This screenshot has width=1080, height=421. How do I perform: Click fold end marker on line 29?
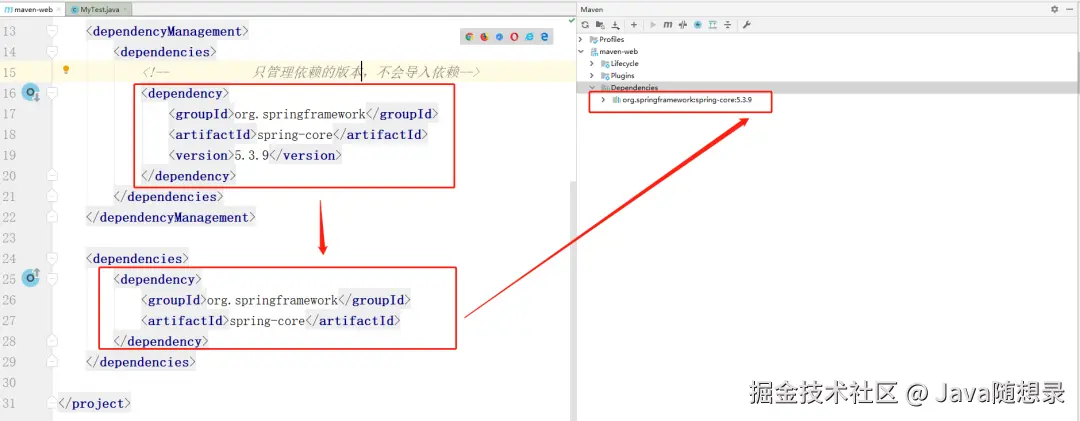coord(52,362)
